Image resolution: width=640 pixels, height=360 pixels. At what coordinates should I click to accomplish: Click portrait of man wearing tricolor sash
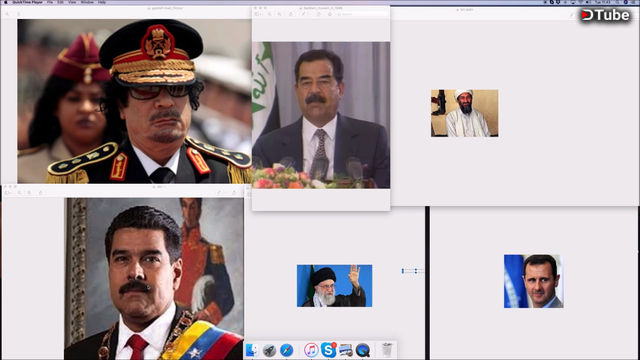pyautogui.click(x=154, y=278)
